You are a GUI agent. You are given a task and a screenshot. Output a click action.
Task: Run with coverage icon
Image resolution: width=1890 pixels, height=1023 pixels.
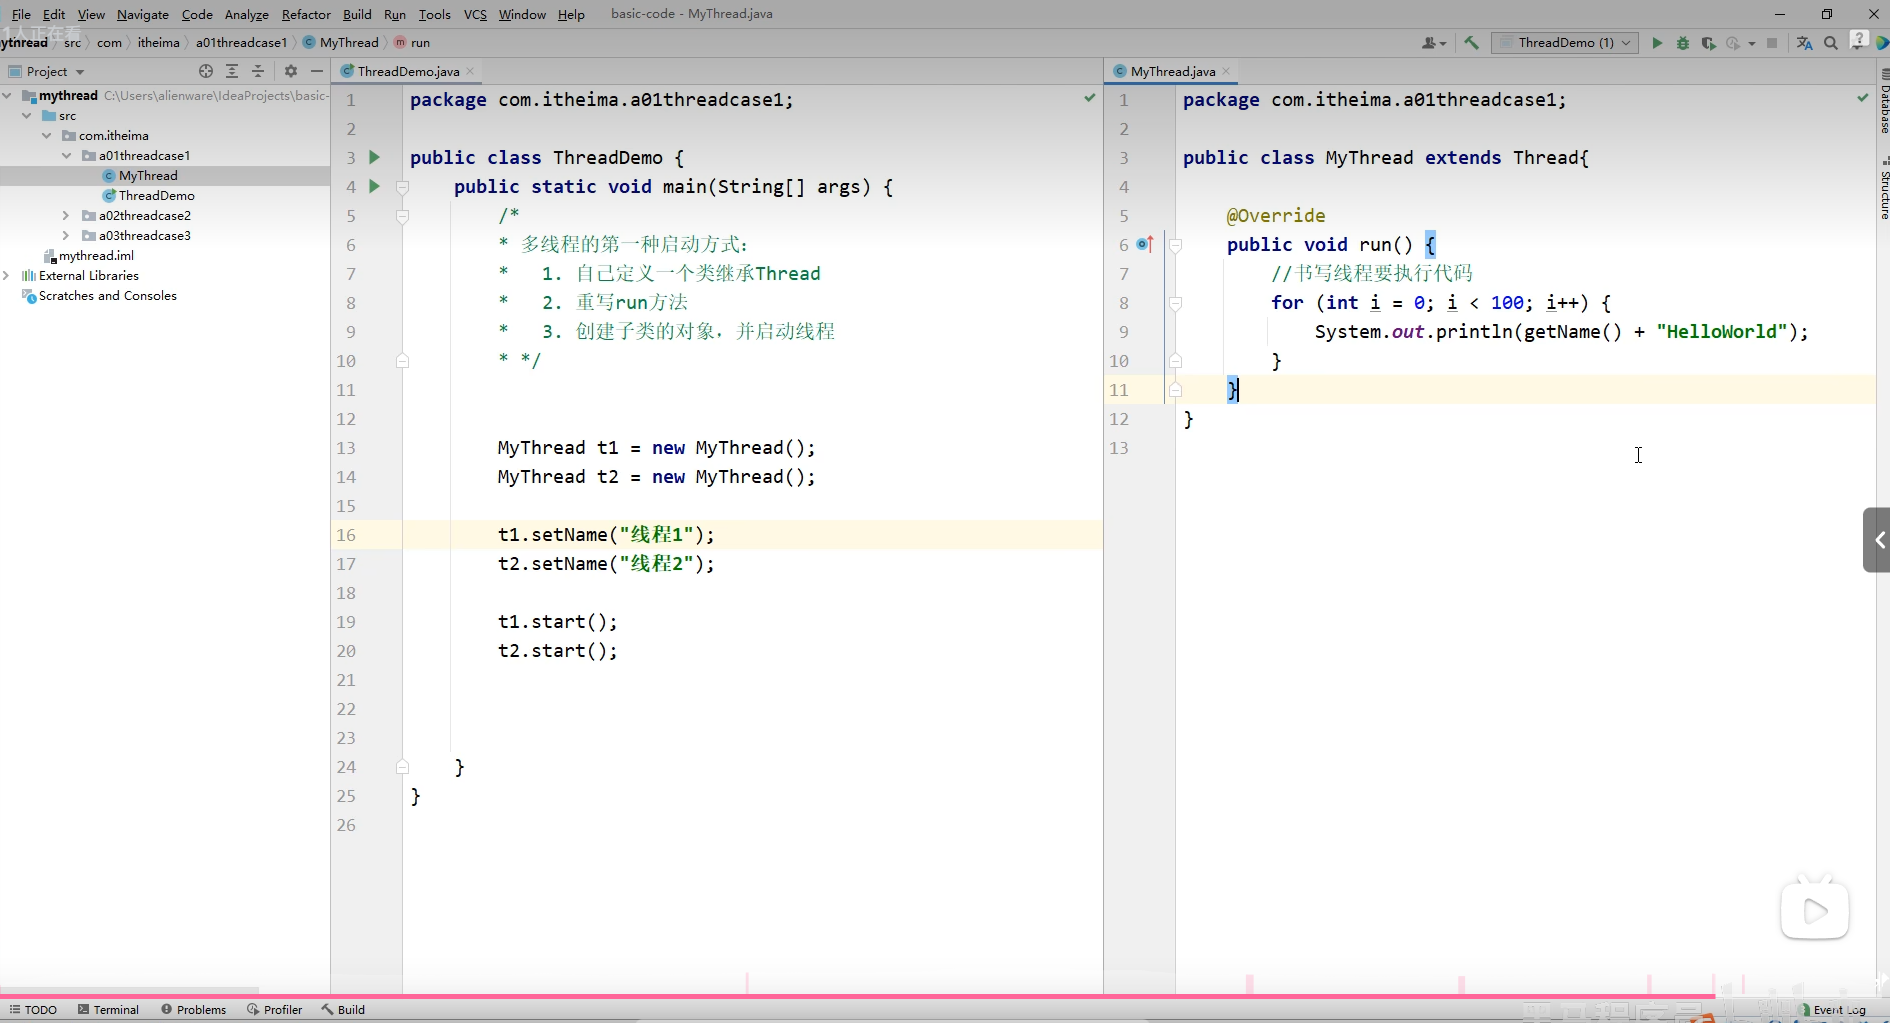1708,43
